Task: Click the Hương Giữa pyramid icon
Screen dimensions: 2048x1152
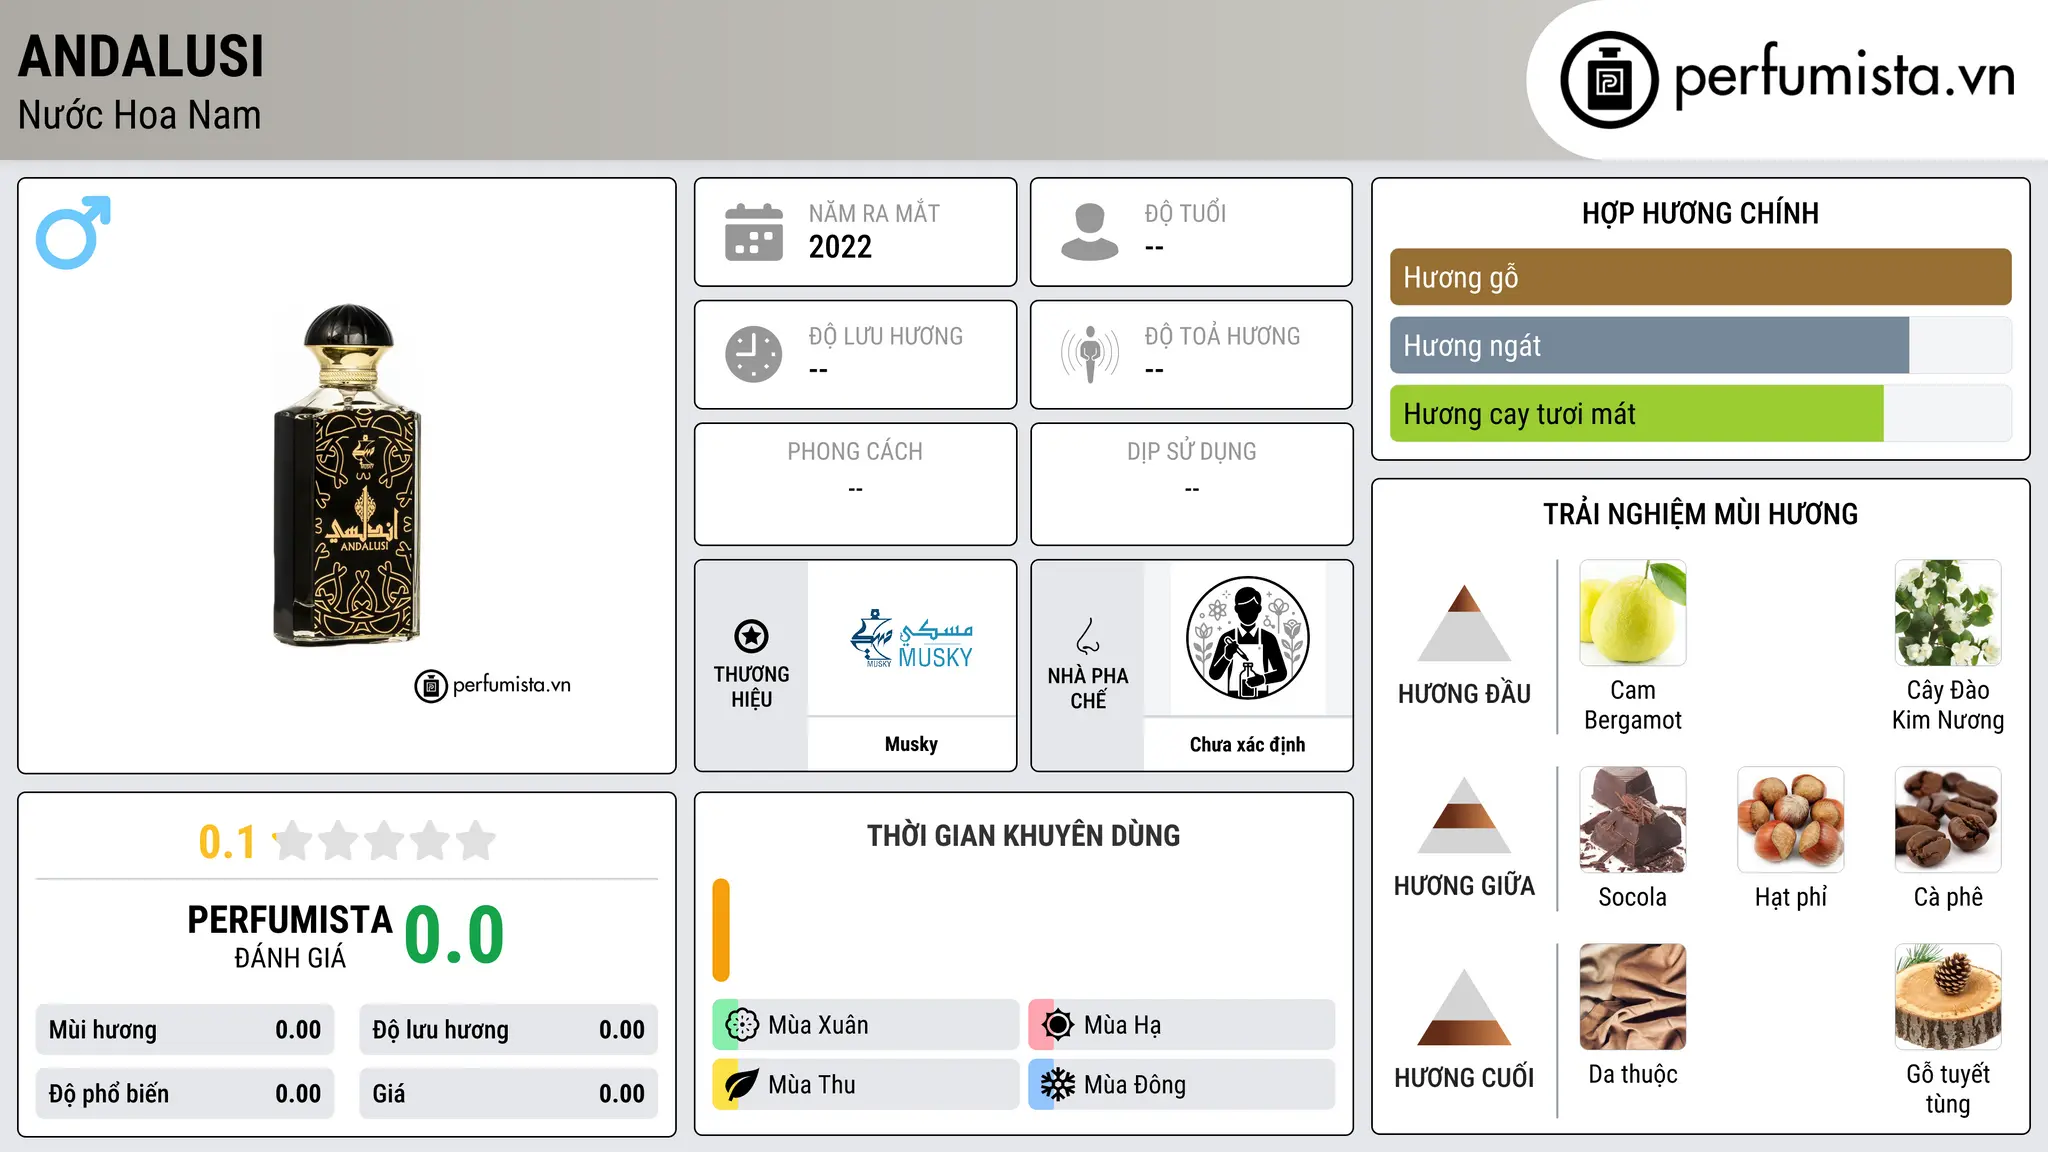Action: (x=1464, y=815)
